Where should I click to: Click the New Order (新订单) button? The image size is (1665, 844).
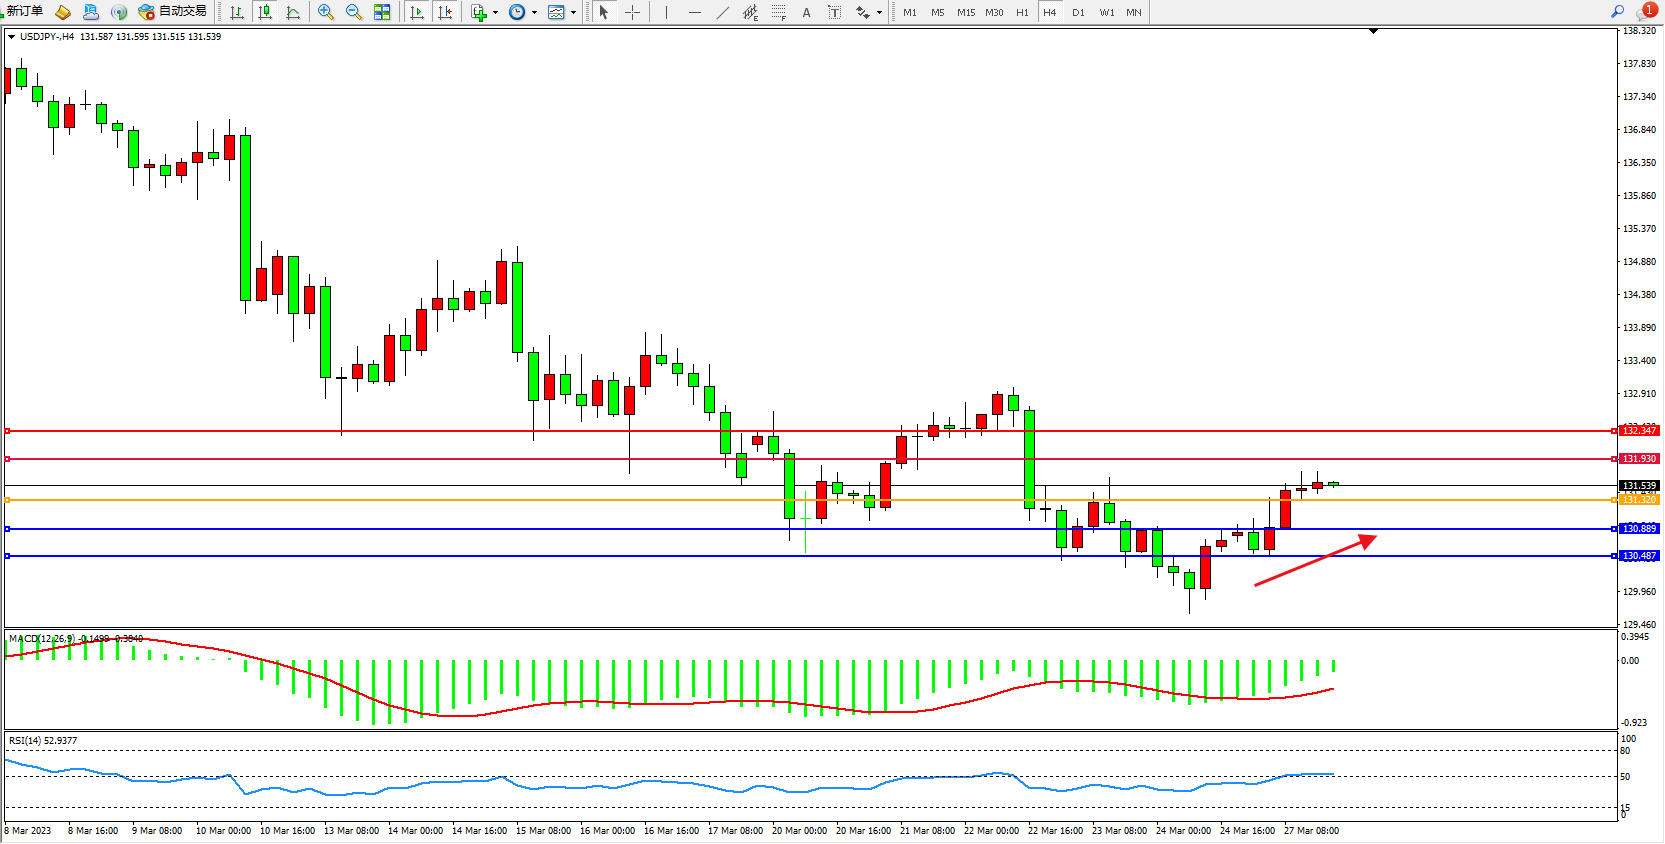pos(24,12)
